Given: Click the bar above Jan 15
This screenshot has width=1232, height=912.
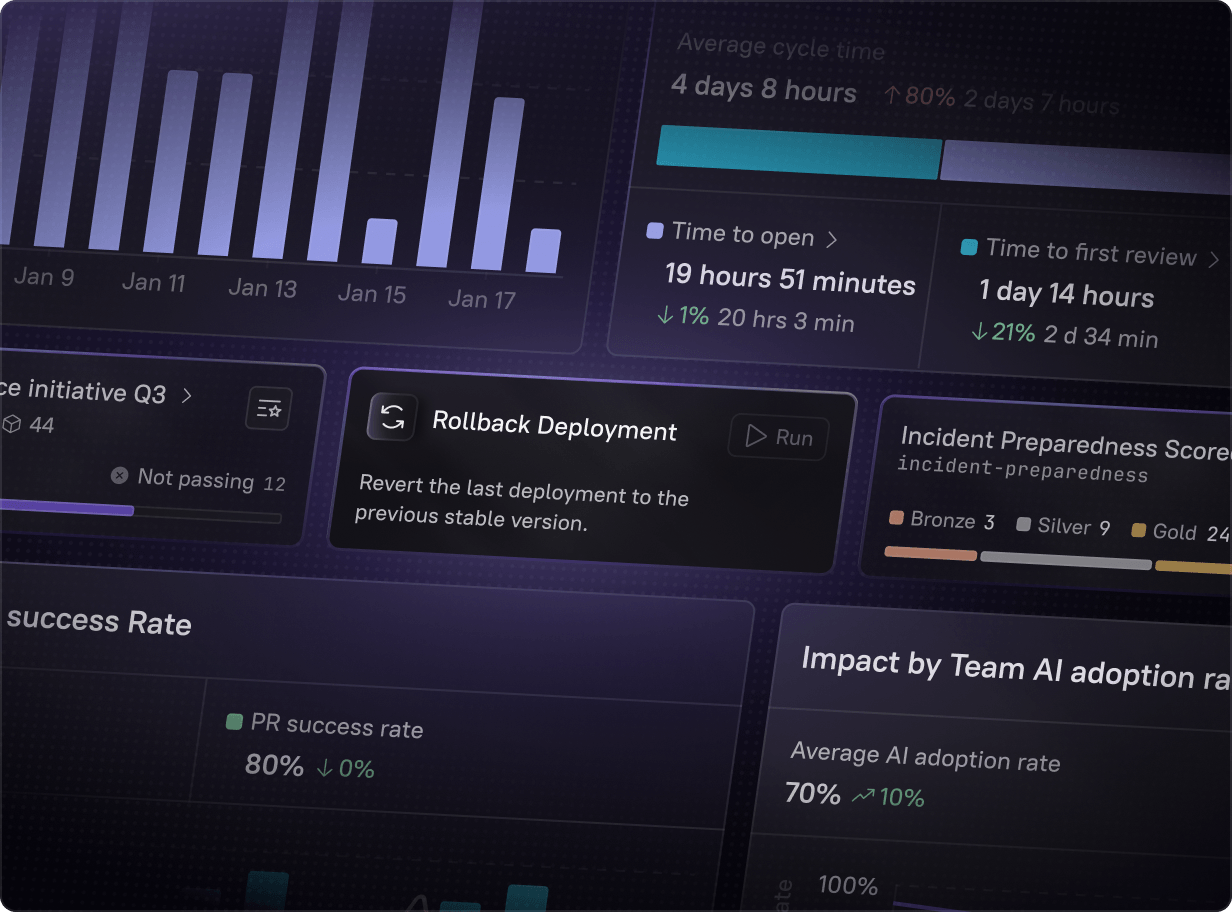Looking at the screenshot, I should click(380, 241).
